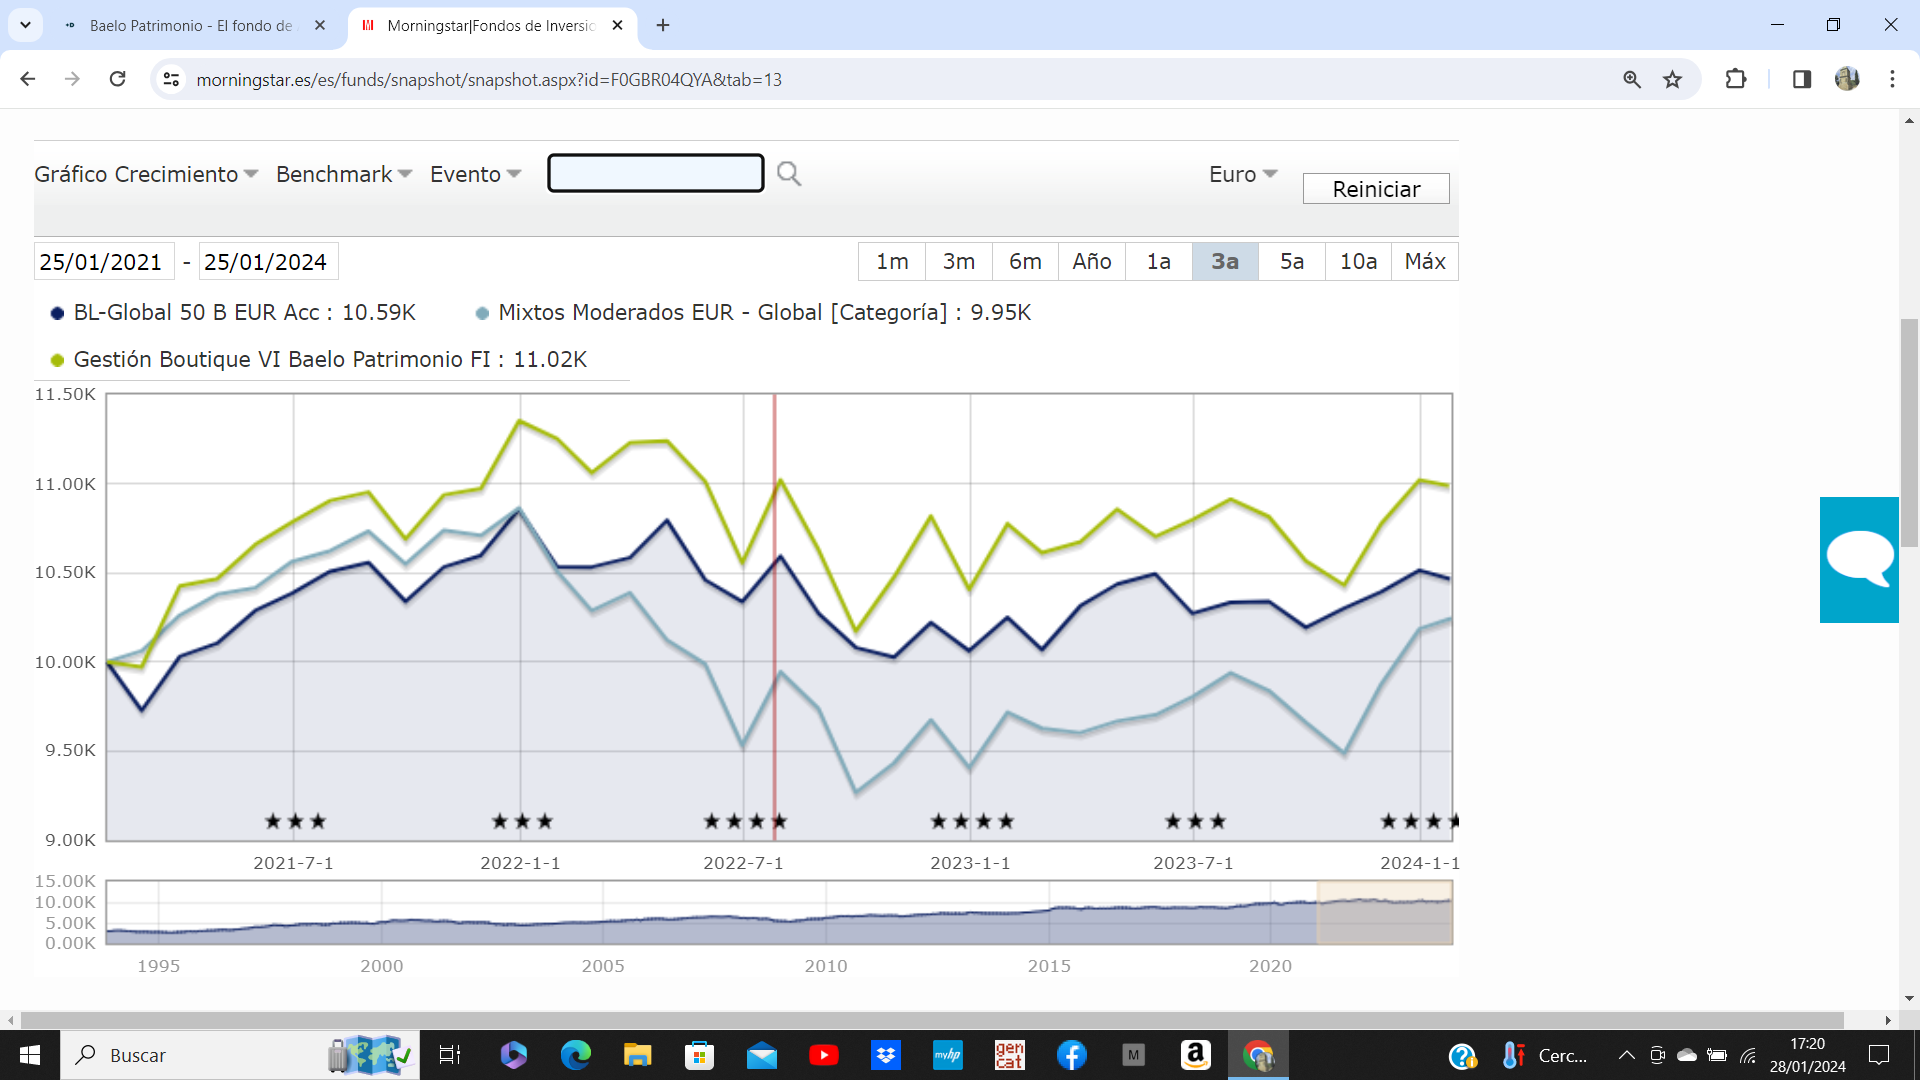
Task: Toggle BL-Global 50 B EUR Acc legend dot
Action: click(57, 313)
